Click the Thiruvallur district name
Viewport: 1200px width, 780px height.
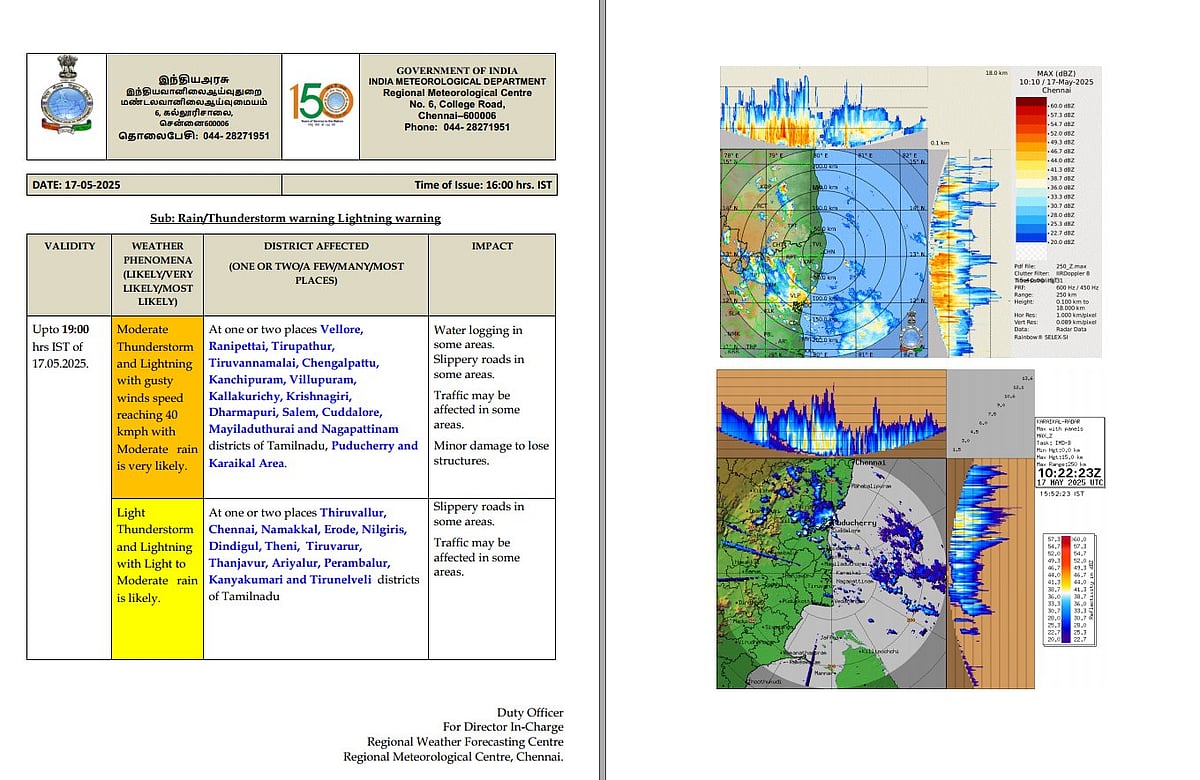point(353,513)
